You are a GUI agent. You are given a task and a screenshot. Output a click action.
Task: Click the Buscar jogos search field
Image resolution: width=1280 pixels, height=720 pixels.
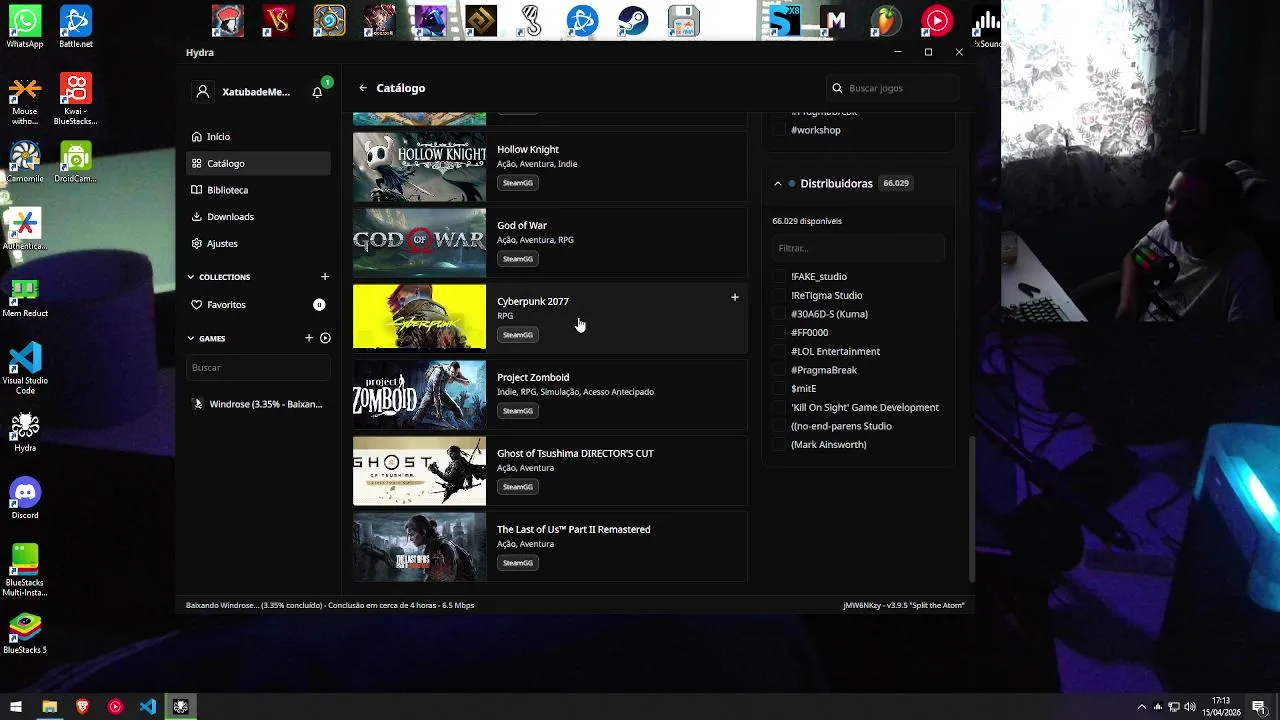point(892,88)
